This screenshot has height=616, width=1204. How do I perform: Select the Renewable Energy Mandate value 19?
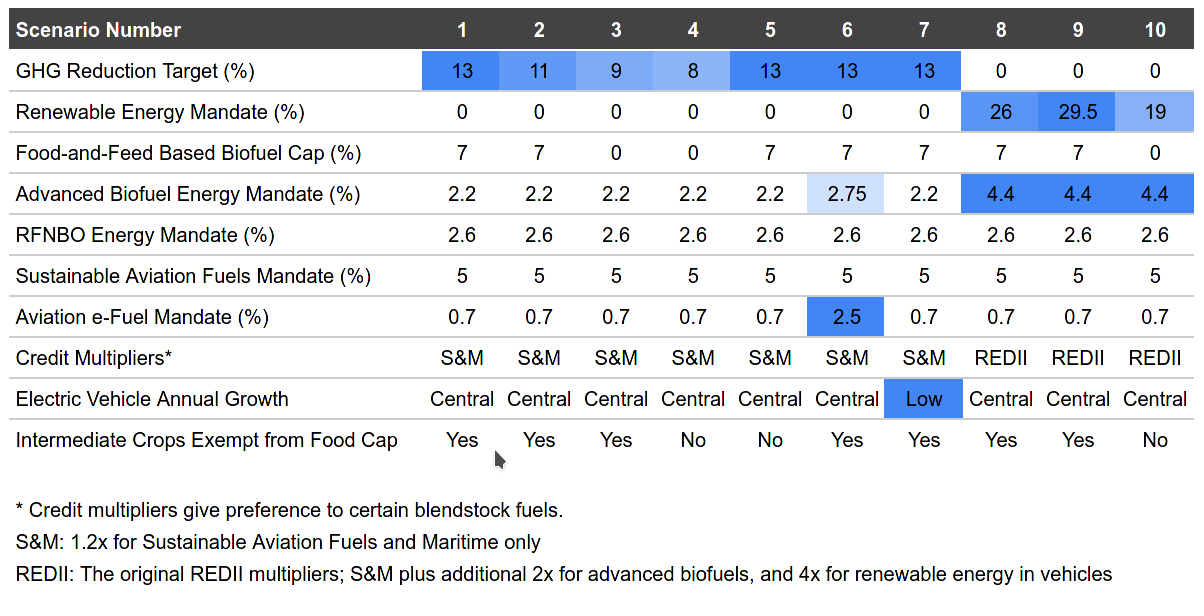click(1155, 112)
